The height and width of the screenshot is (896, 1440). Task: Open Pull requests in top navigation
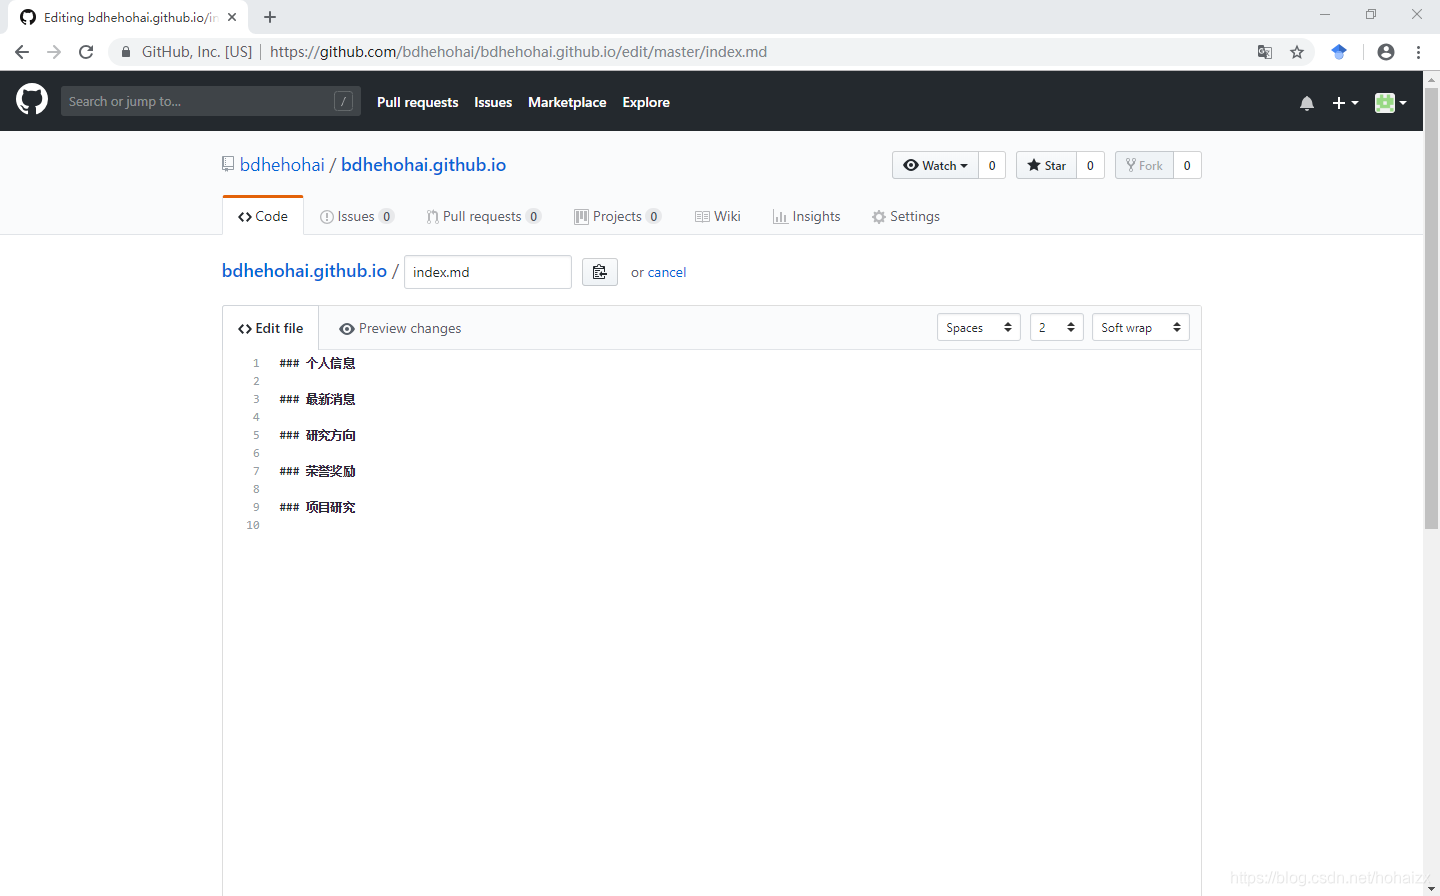tap(418, 102)
